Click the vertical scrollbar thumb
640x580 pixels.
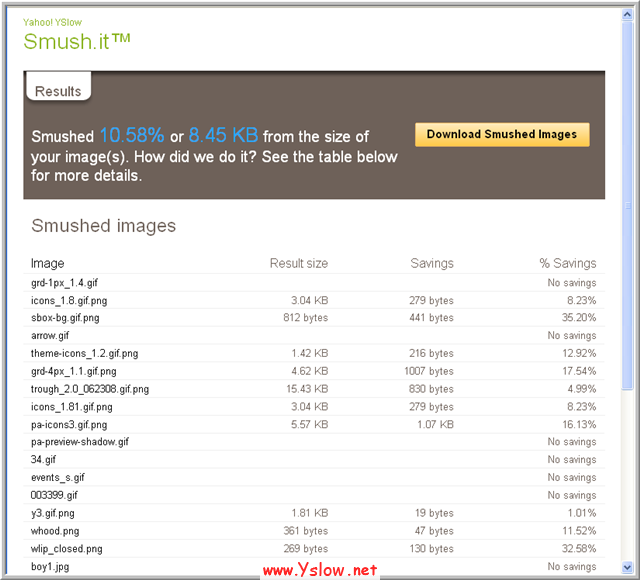coord(627,205)
